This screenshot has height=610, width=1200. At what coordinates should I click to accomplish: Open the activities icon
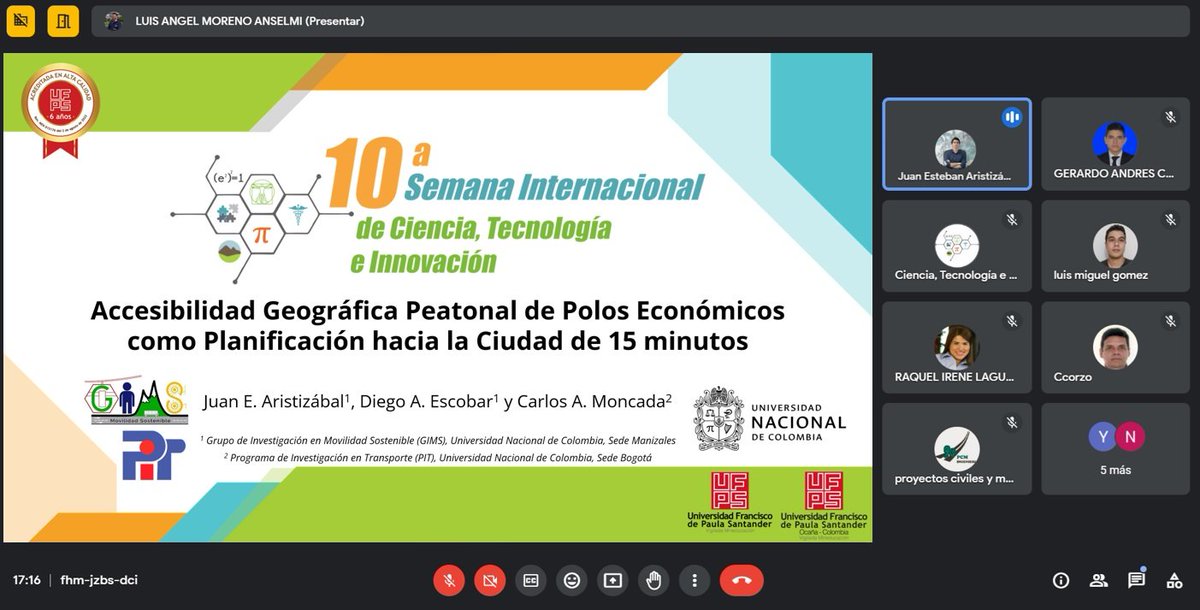pos(1173,580)
